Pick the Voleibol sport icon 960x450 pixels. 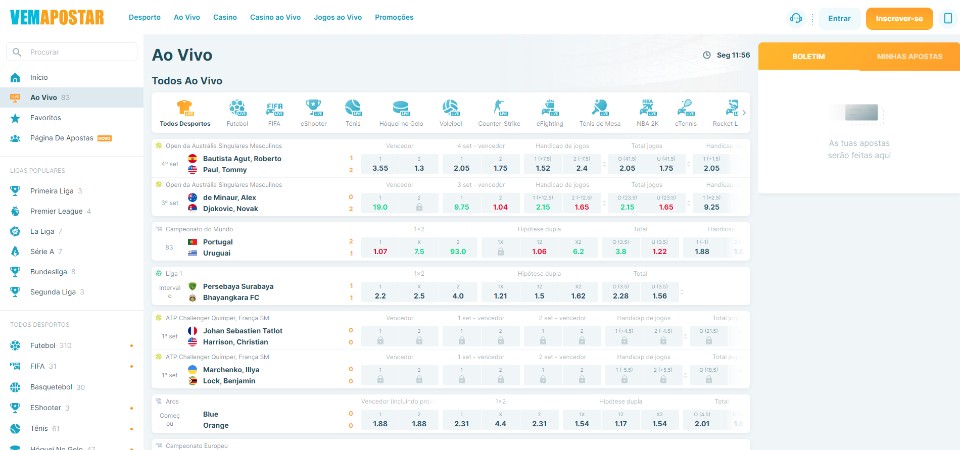pyautogui.click(x=451, y=113)
